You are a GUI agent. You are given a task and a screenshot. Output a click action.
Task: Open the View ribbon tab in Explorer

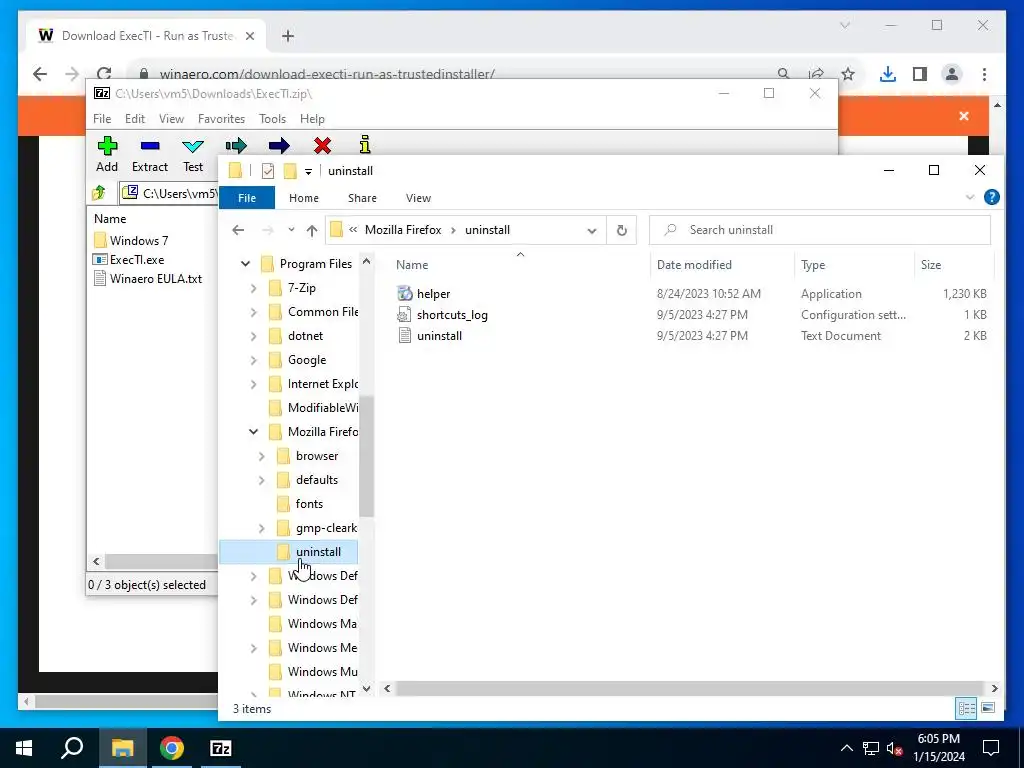coord(418,198)
